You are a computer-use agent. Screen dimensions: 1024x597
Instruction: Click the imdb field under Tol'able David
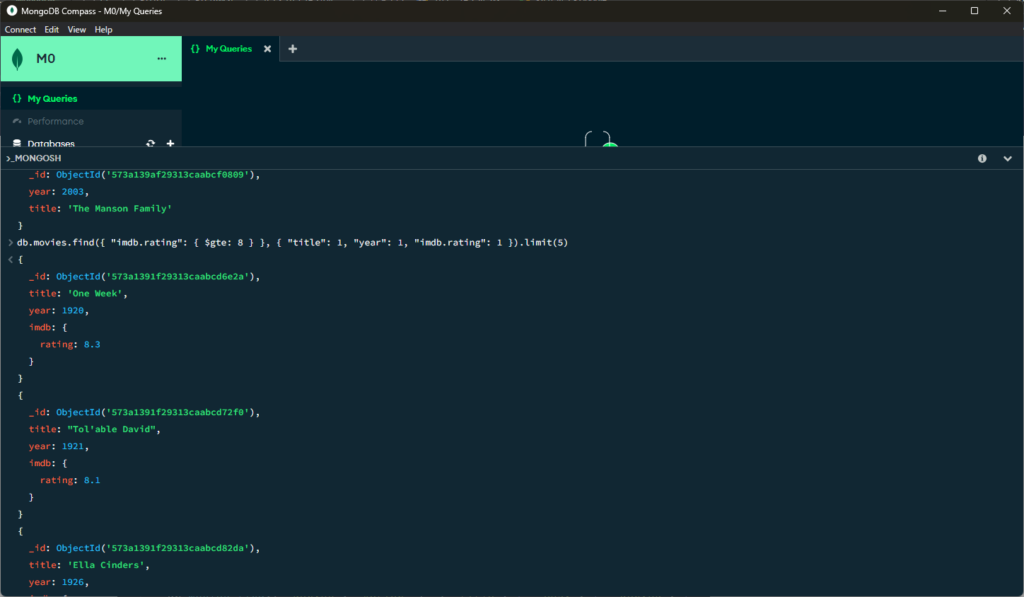pyautogui.click(x=39, y=464)
